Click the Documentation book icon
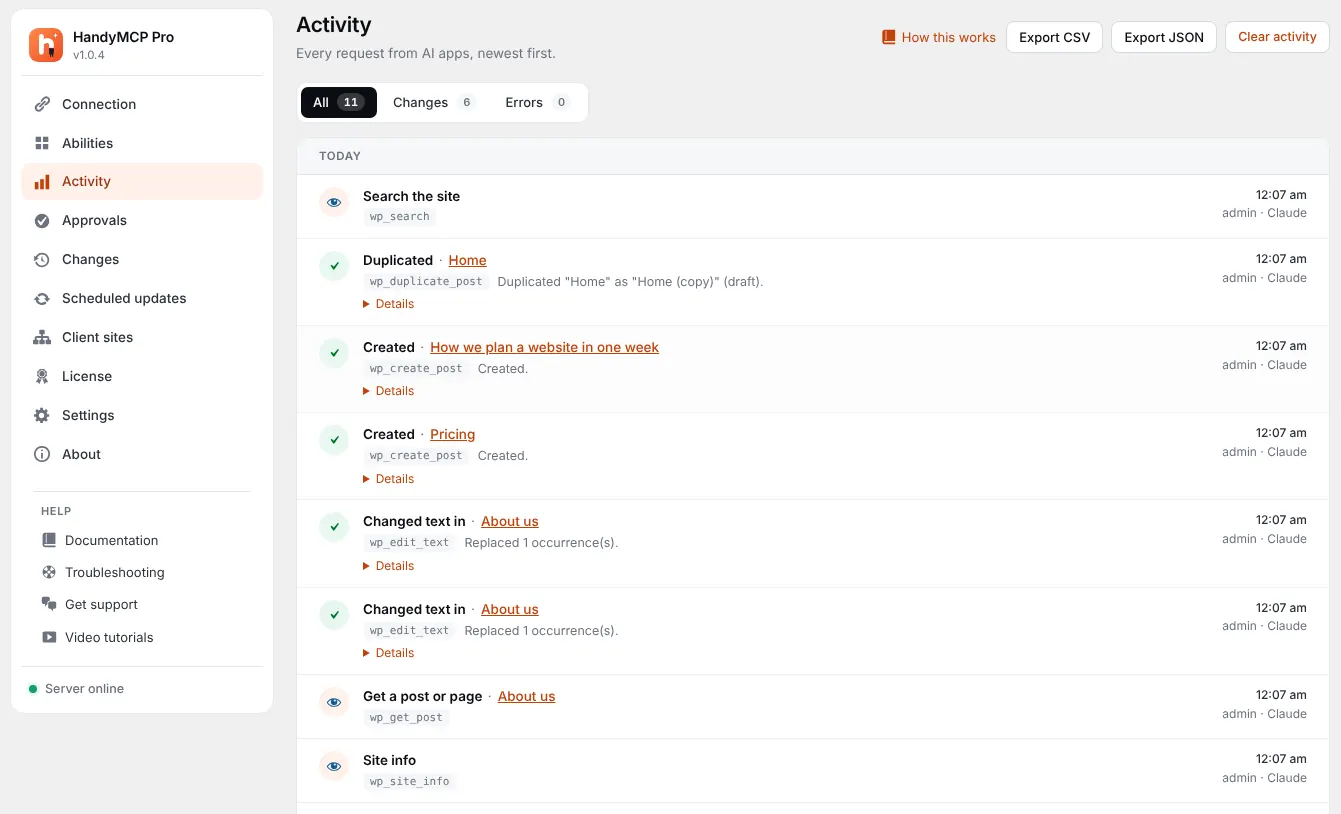The image size is (1341, 814). click(49, 541)
